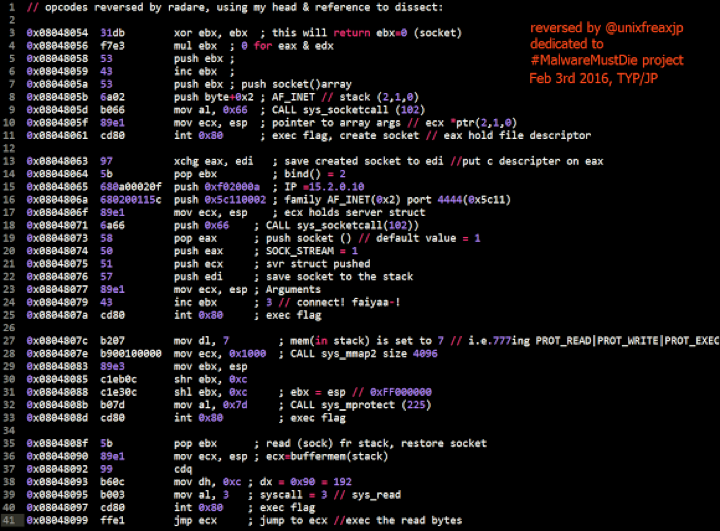Screen dimensions: 720x531
Task: Select opcode bytes 680200115c
Action: pos(131,200)
